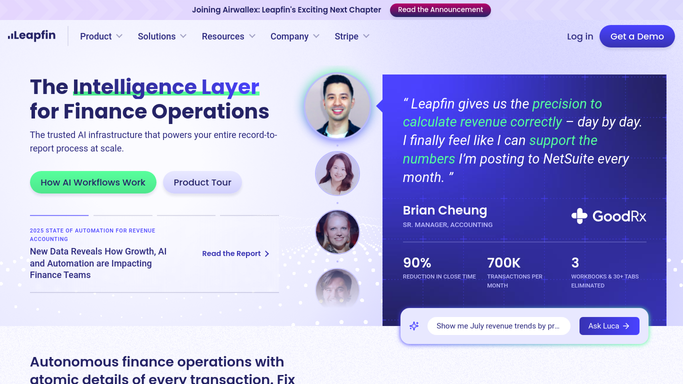Open the Resources nav item
The width and height of the screenshot is (683, 384).
[223, 37]
